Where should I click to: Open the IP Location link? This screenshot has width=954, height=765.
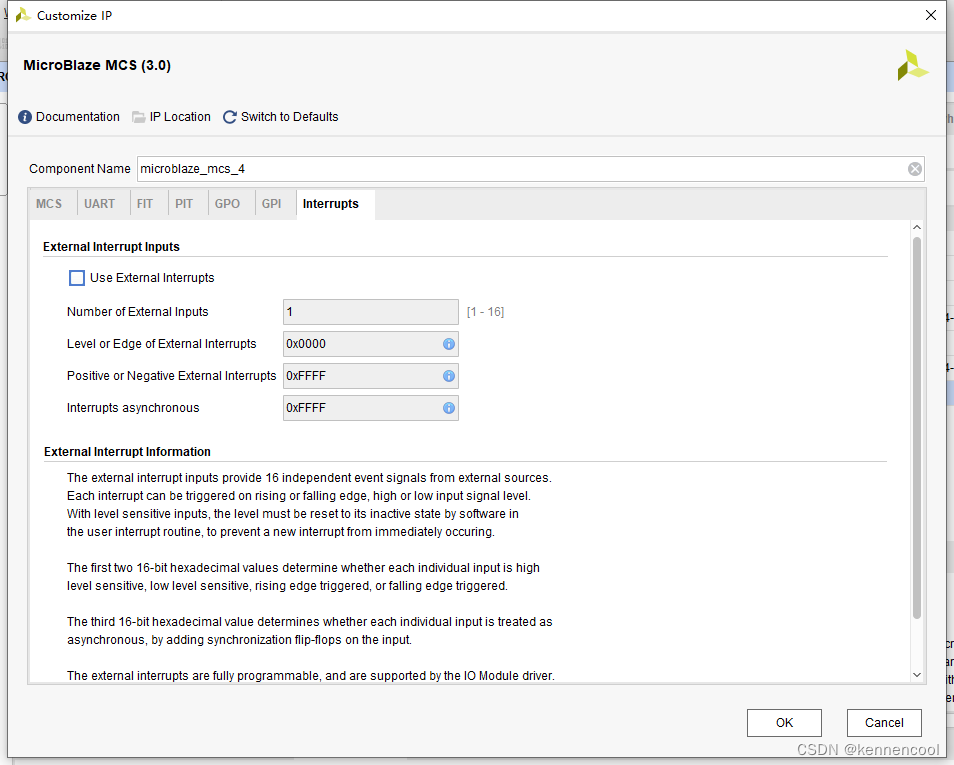pos(180,117)
